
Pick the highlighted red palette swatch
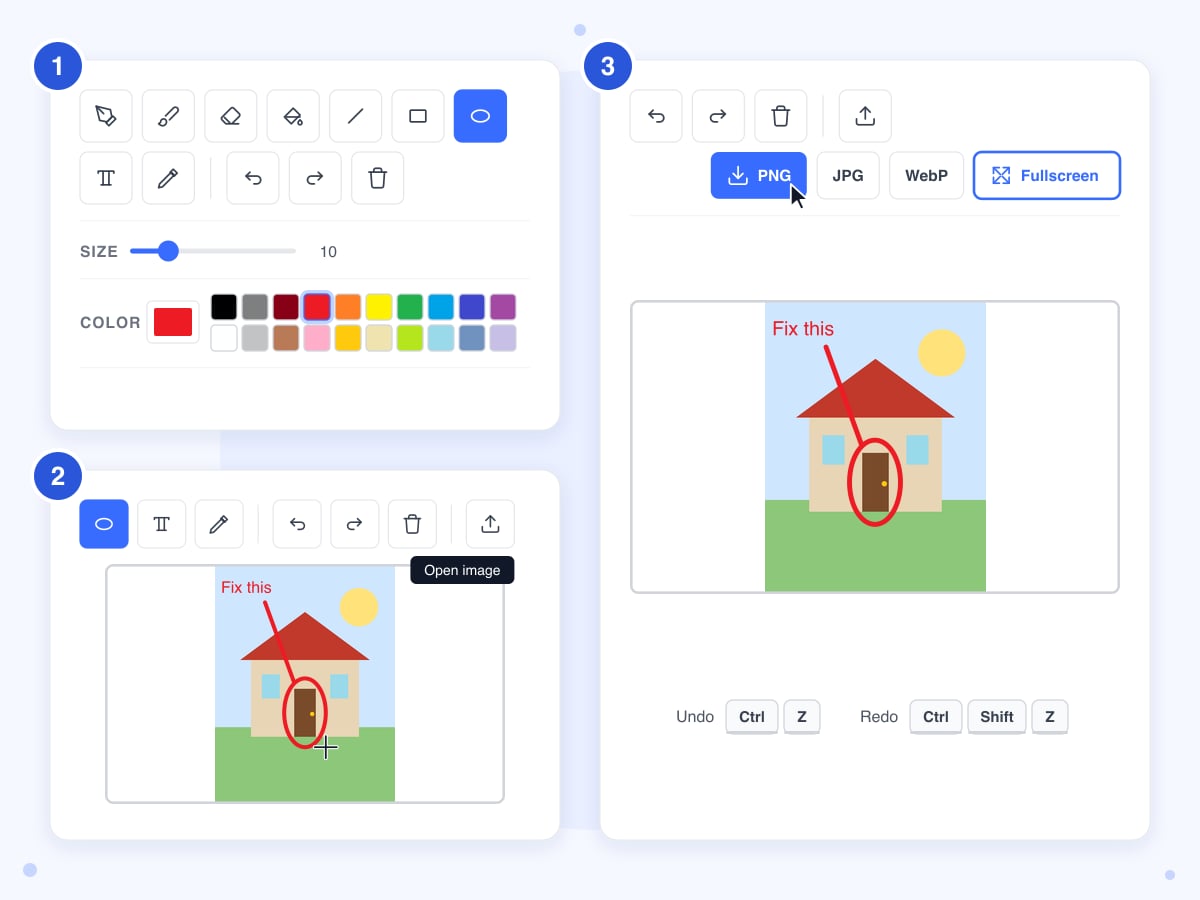pyautogui.click(x=317, y=307)
